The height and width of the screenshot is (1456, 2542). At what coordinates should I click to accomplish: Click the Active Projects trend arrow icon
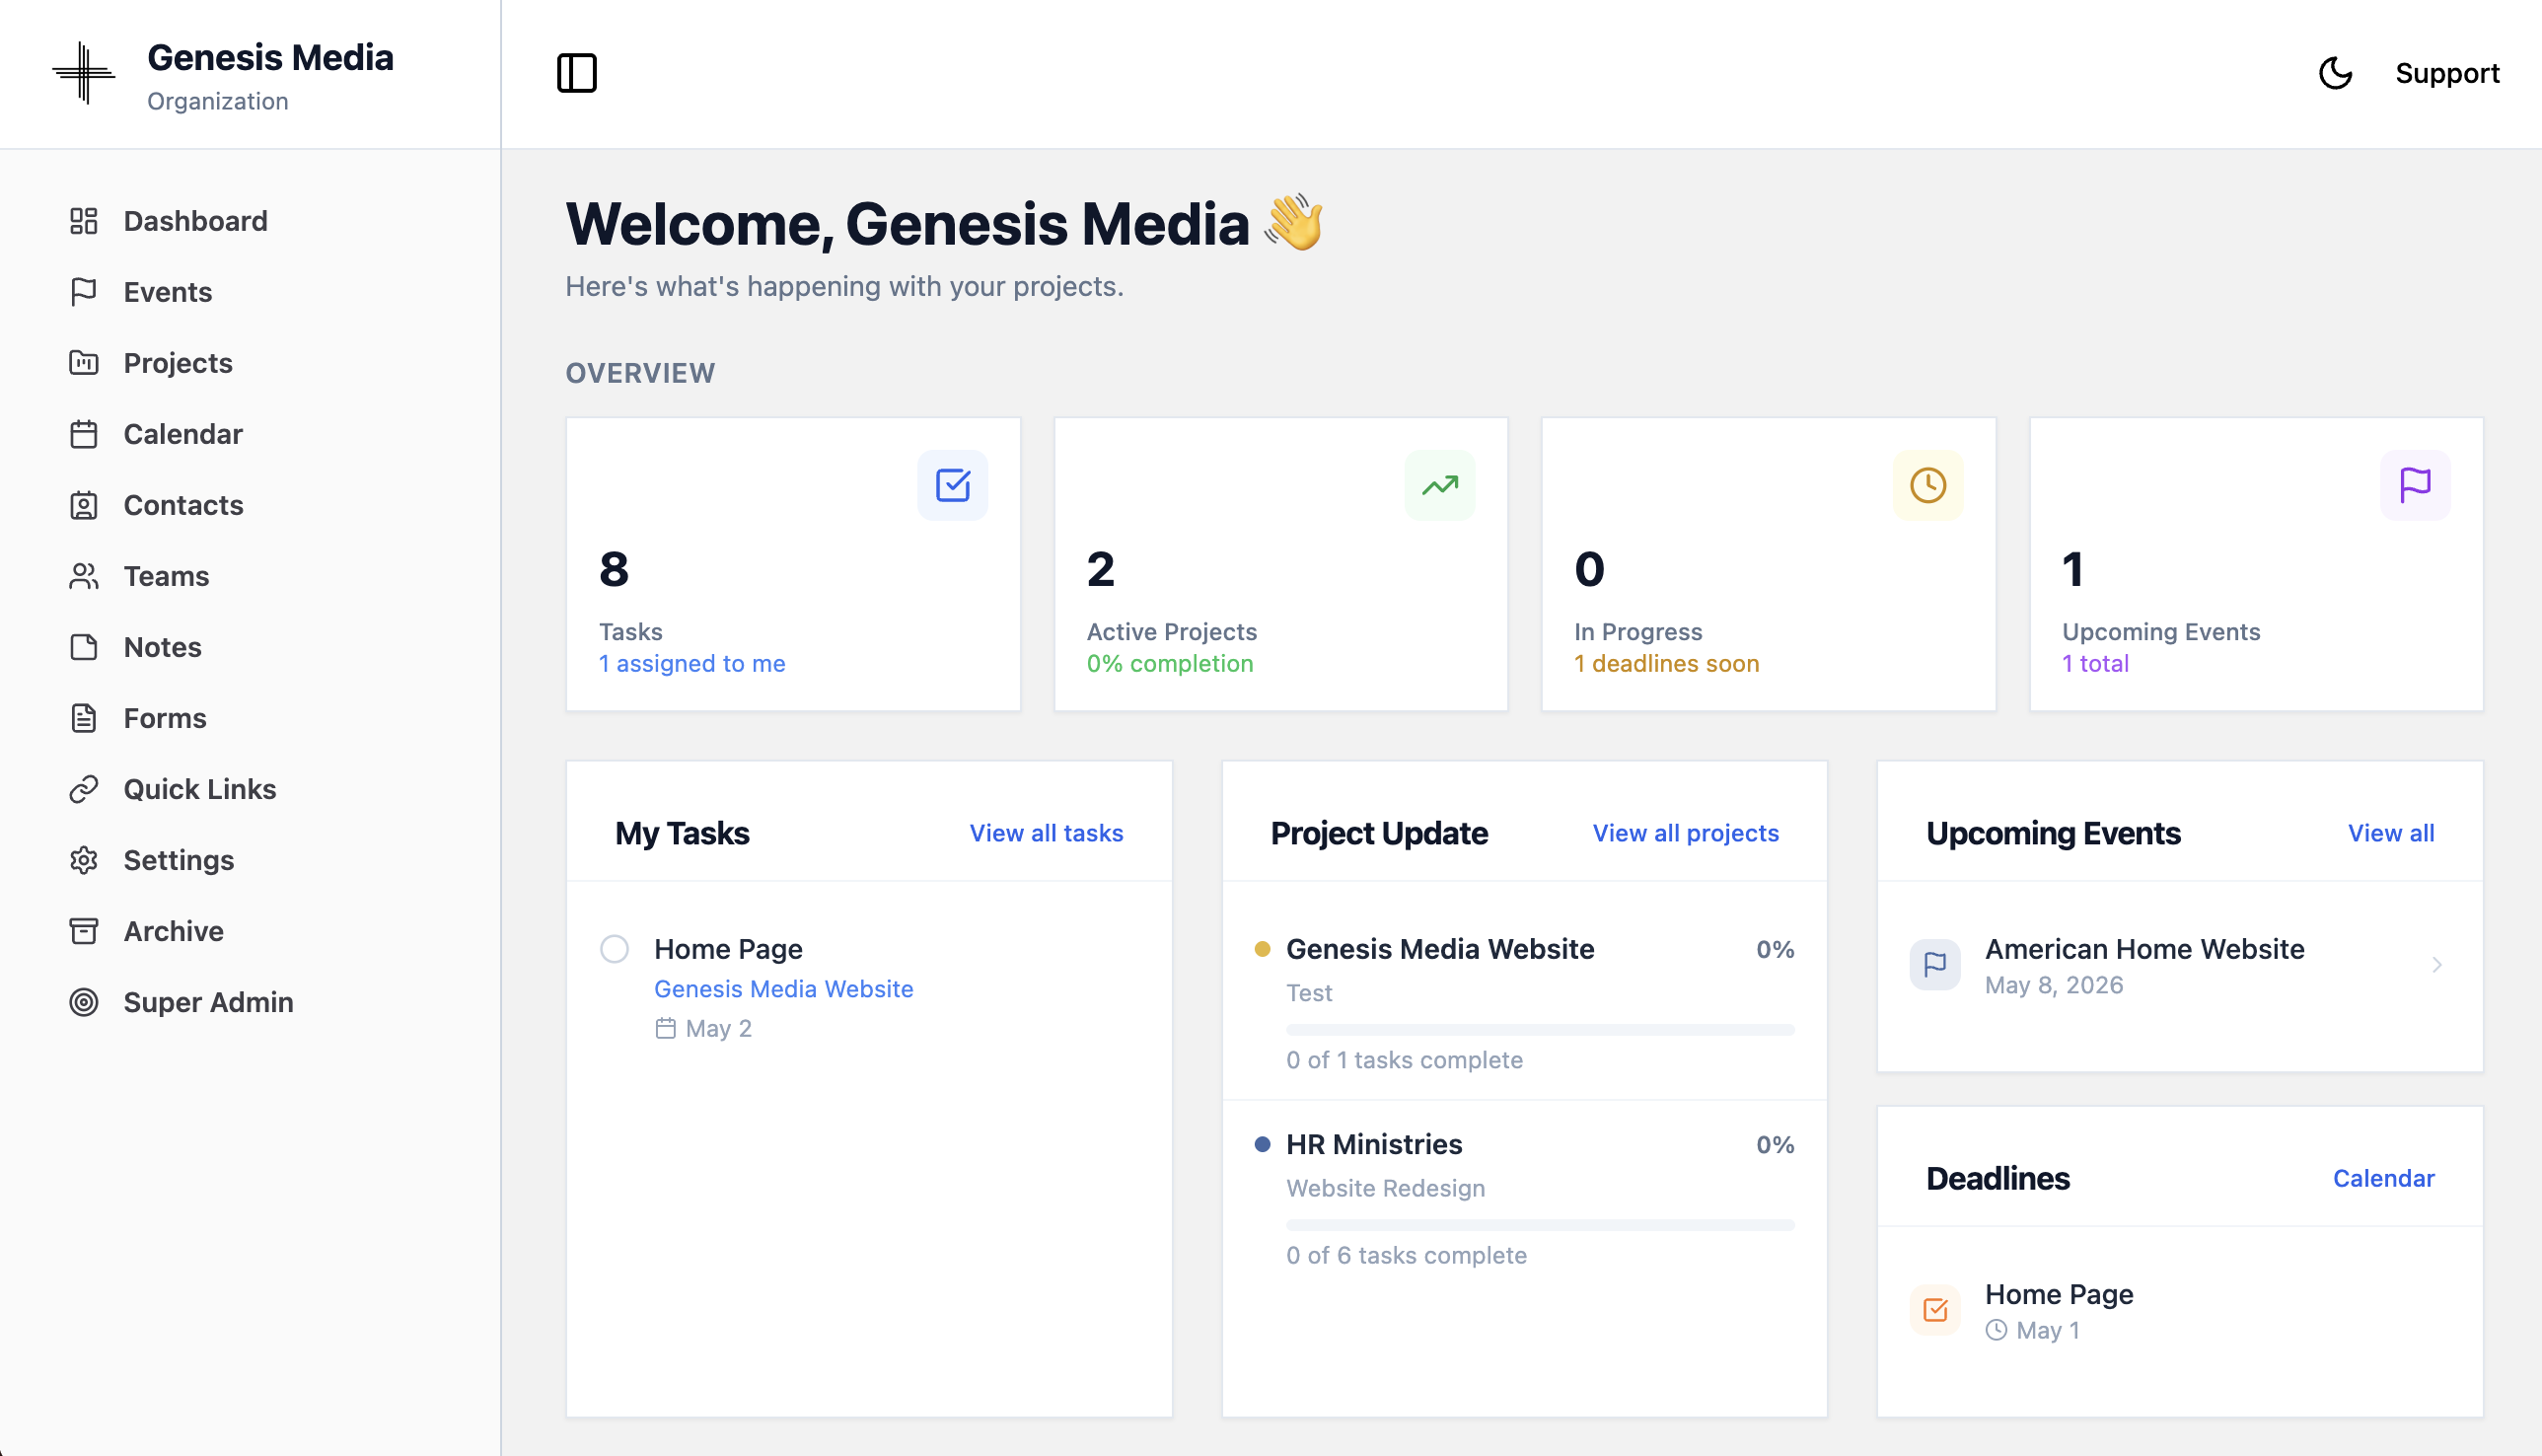(x=1440, y=485)
